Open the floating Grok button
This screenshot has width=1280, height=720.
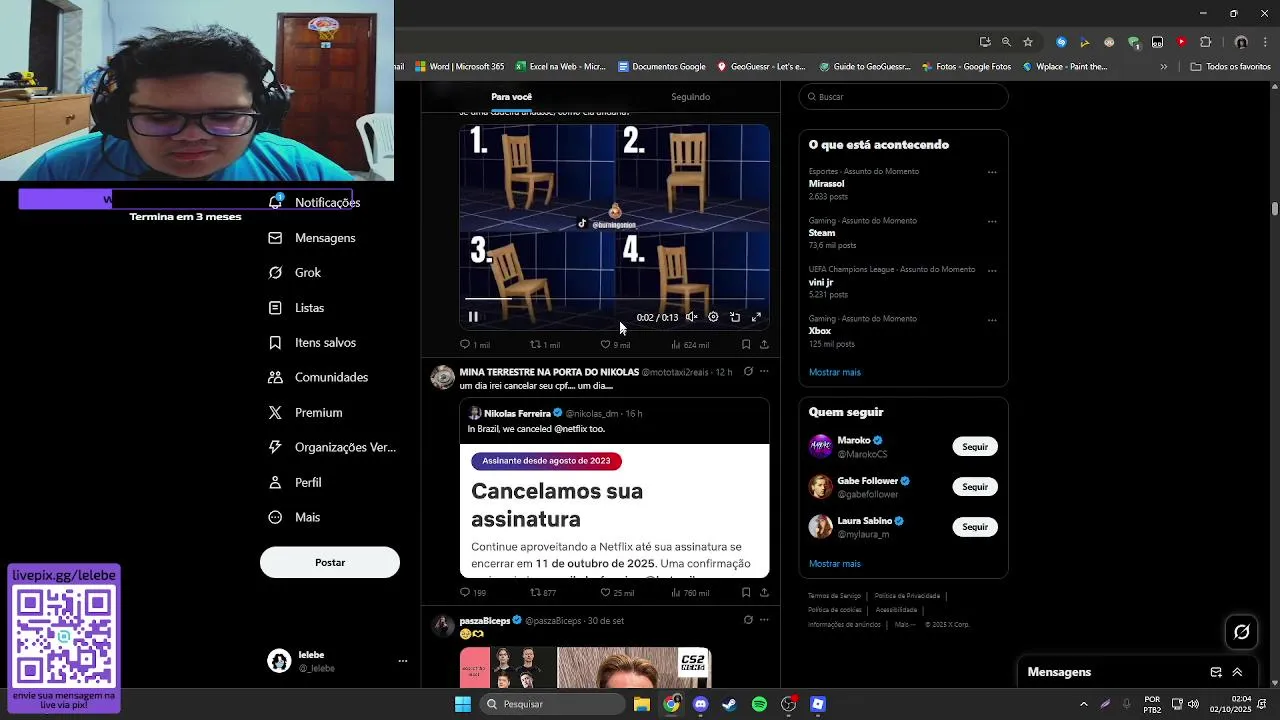(x=1242, y=632)
